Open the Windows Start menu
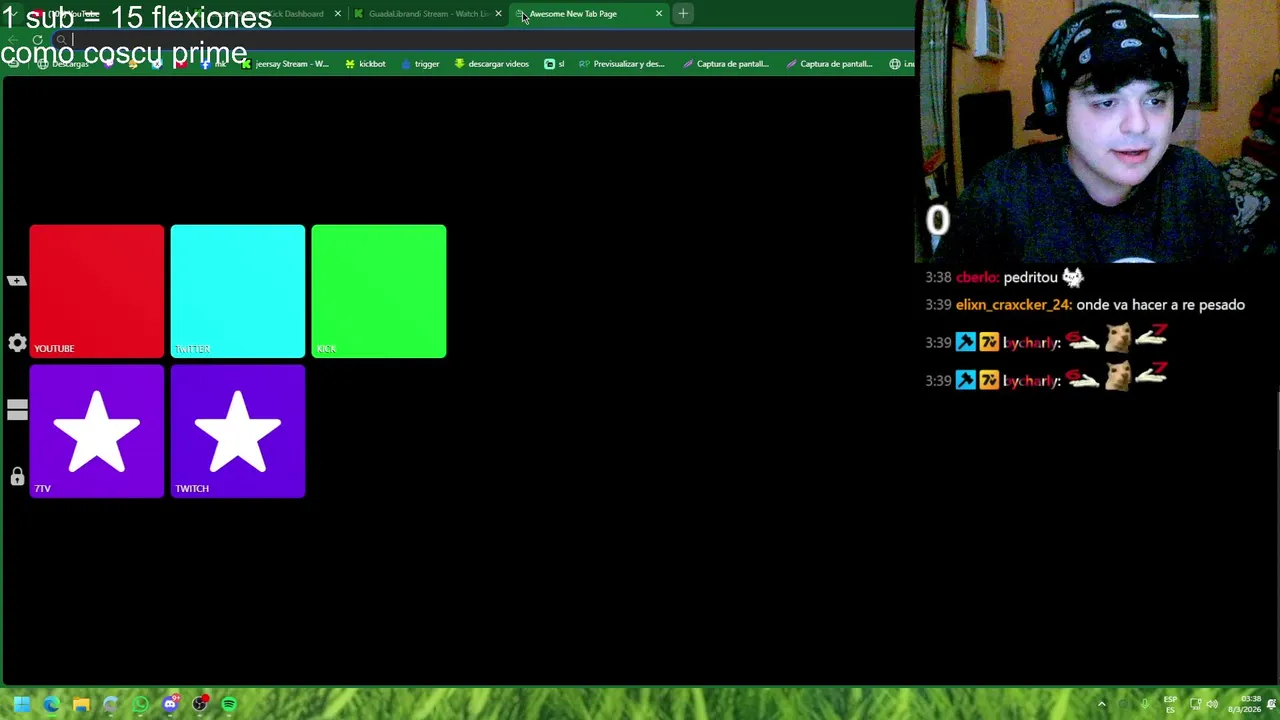 pyautogui.click(x=21, y=704)
